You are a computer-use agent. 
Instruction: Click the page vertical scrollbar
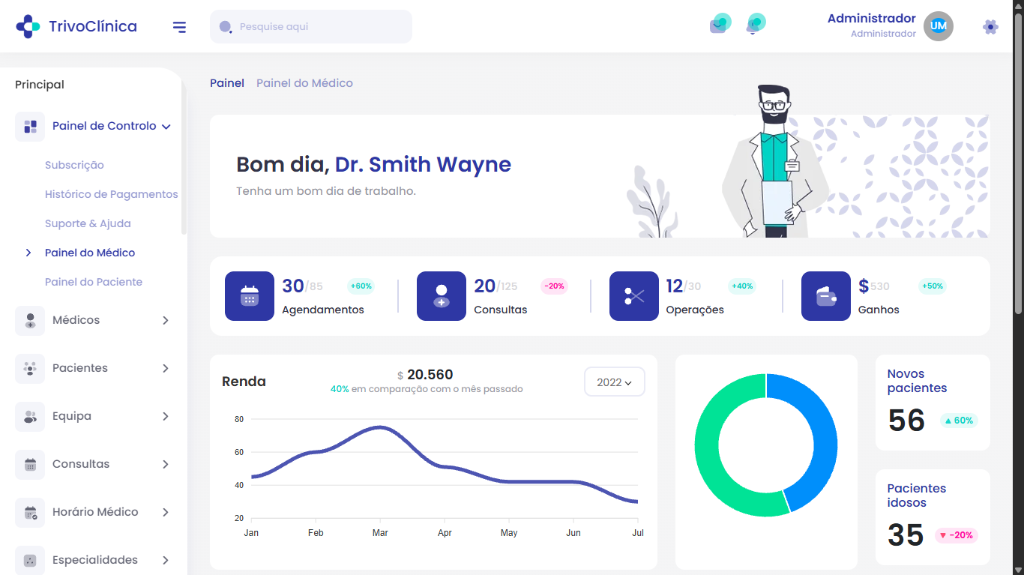pyautogui.click(x=1017, y=163)
